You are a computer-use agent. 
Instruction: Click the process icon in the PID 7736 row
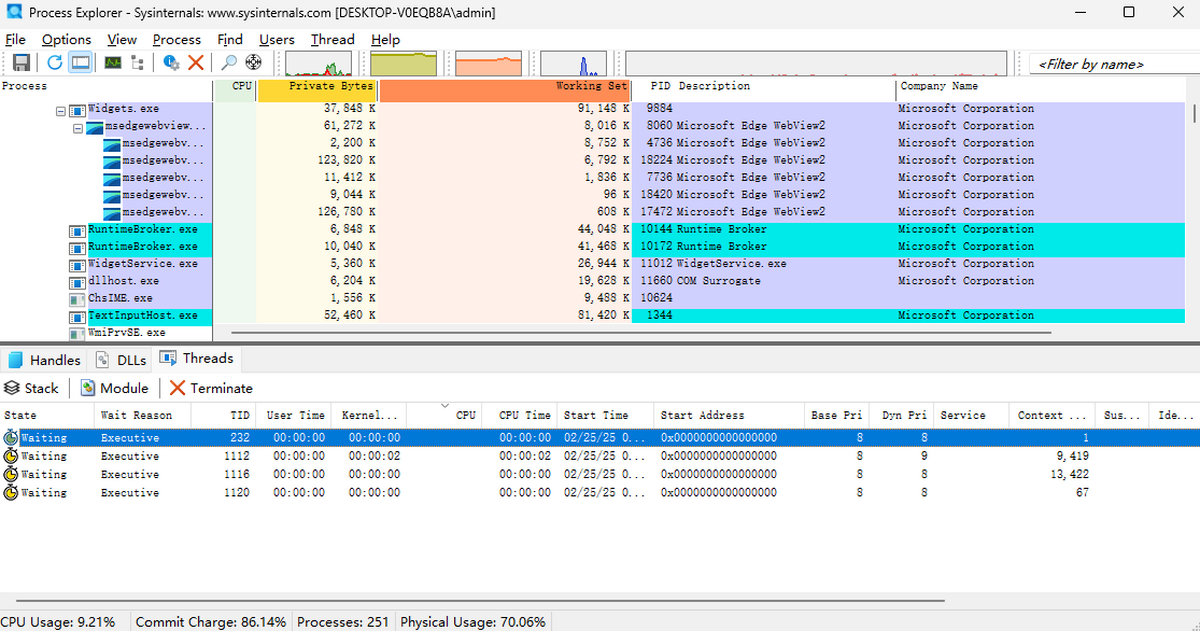112,178
